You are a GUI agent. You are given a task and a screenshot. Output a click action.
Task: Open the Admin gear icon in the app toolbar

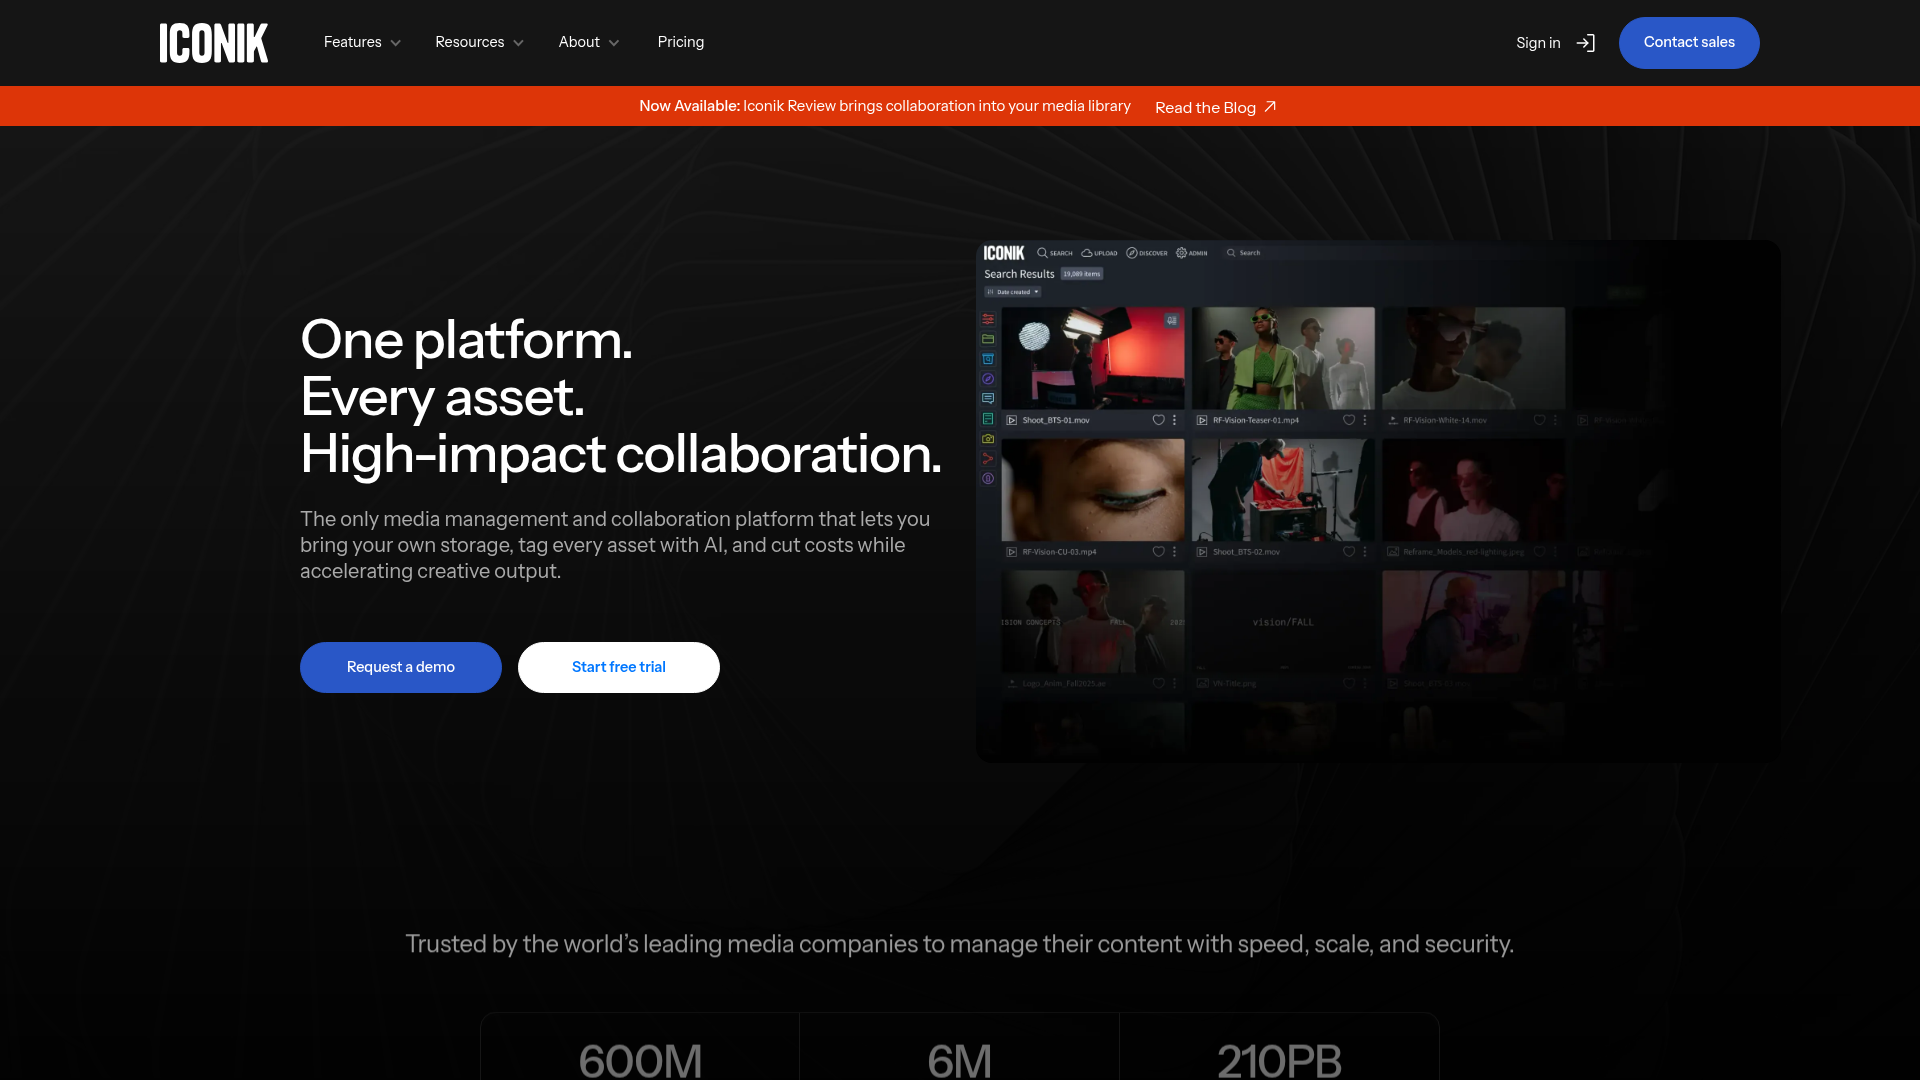pyautogui.click(x=1181, y=253)
